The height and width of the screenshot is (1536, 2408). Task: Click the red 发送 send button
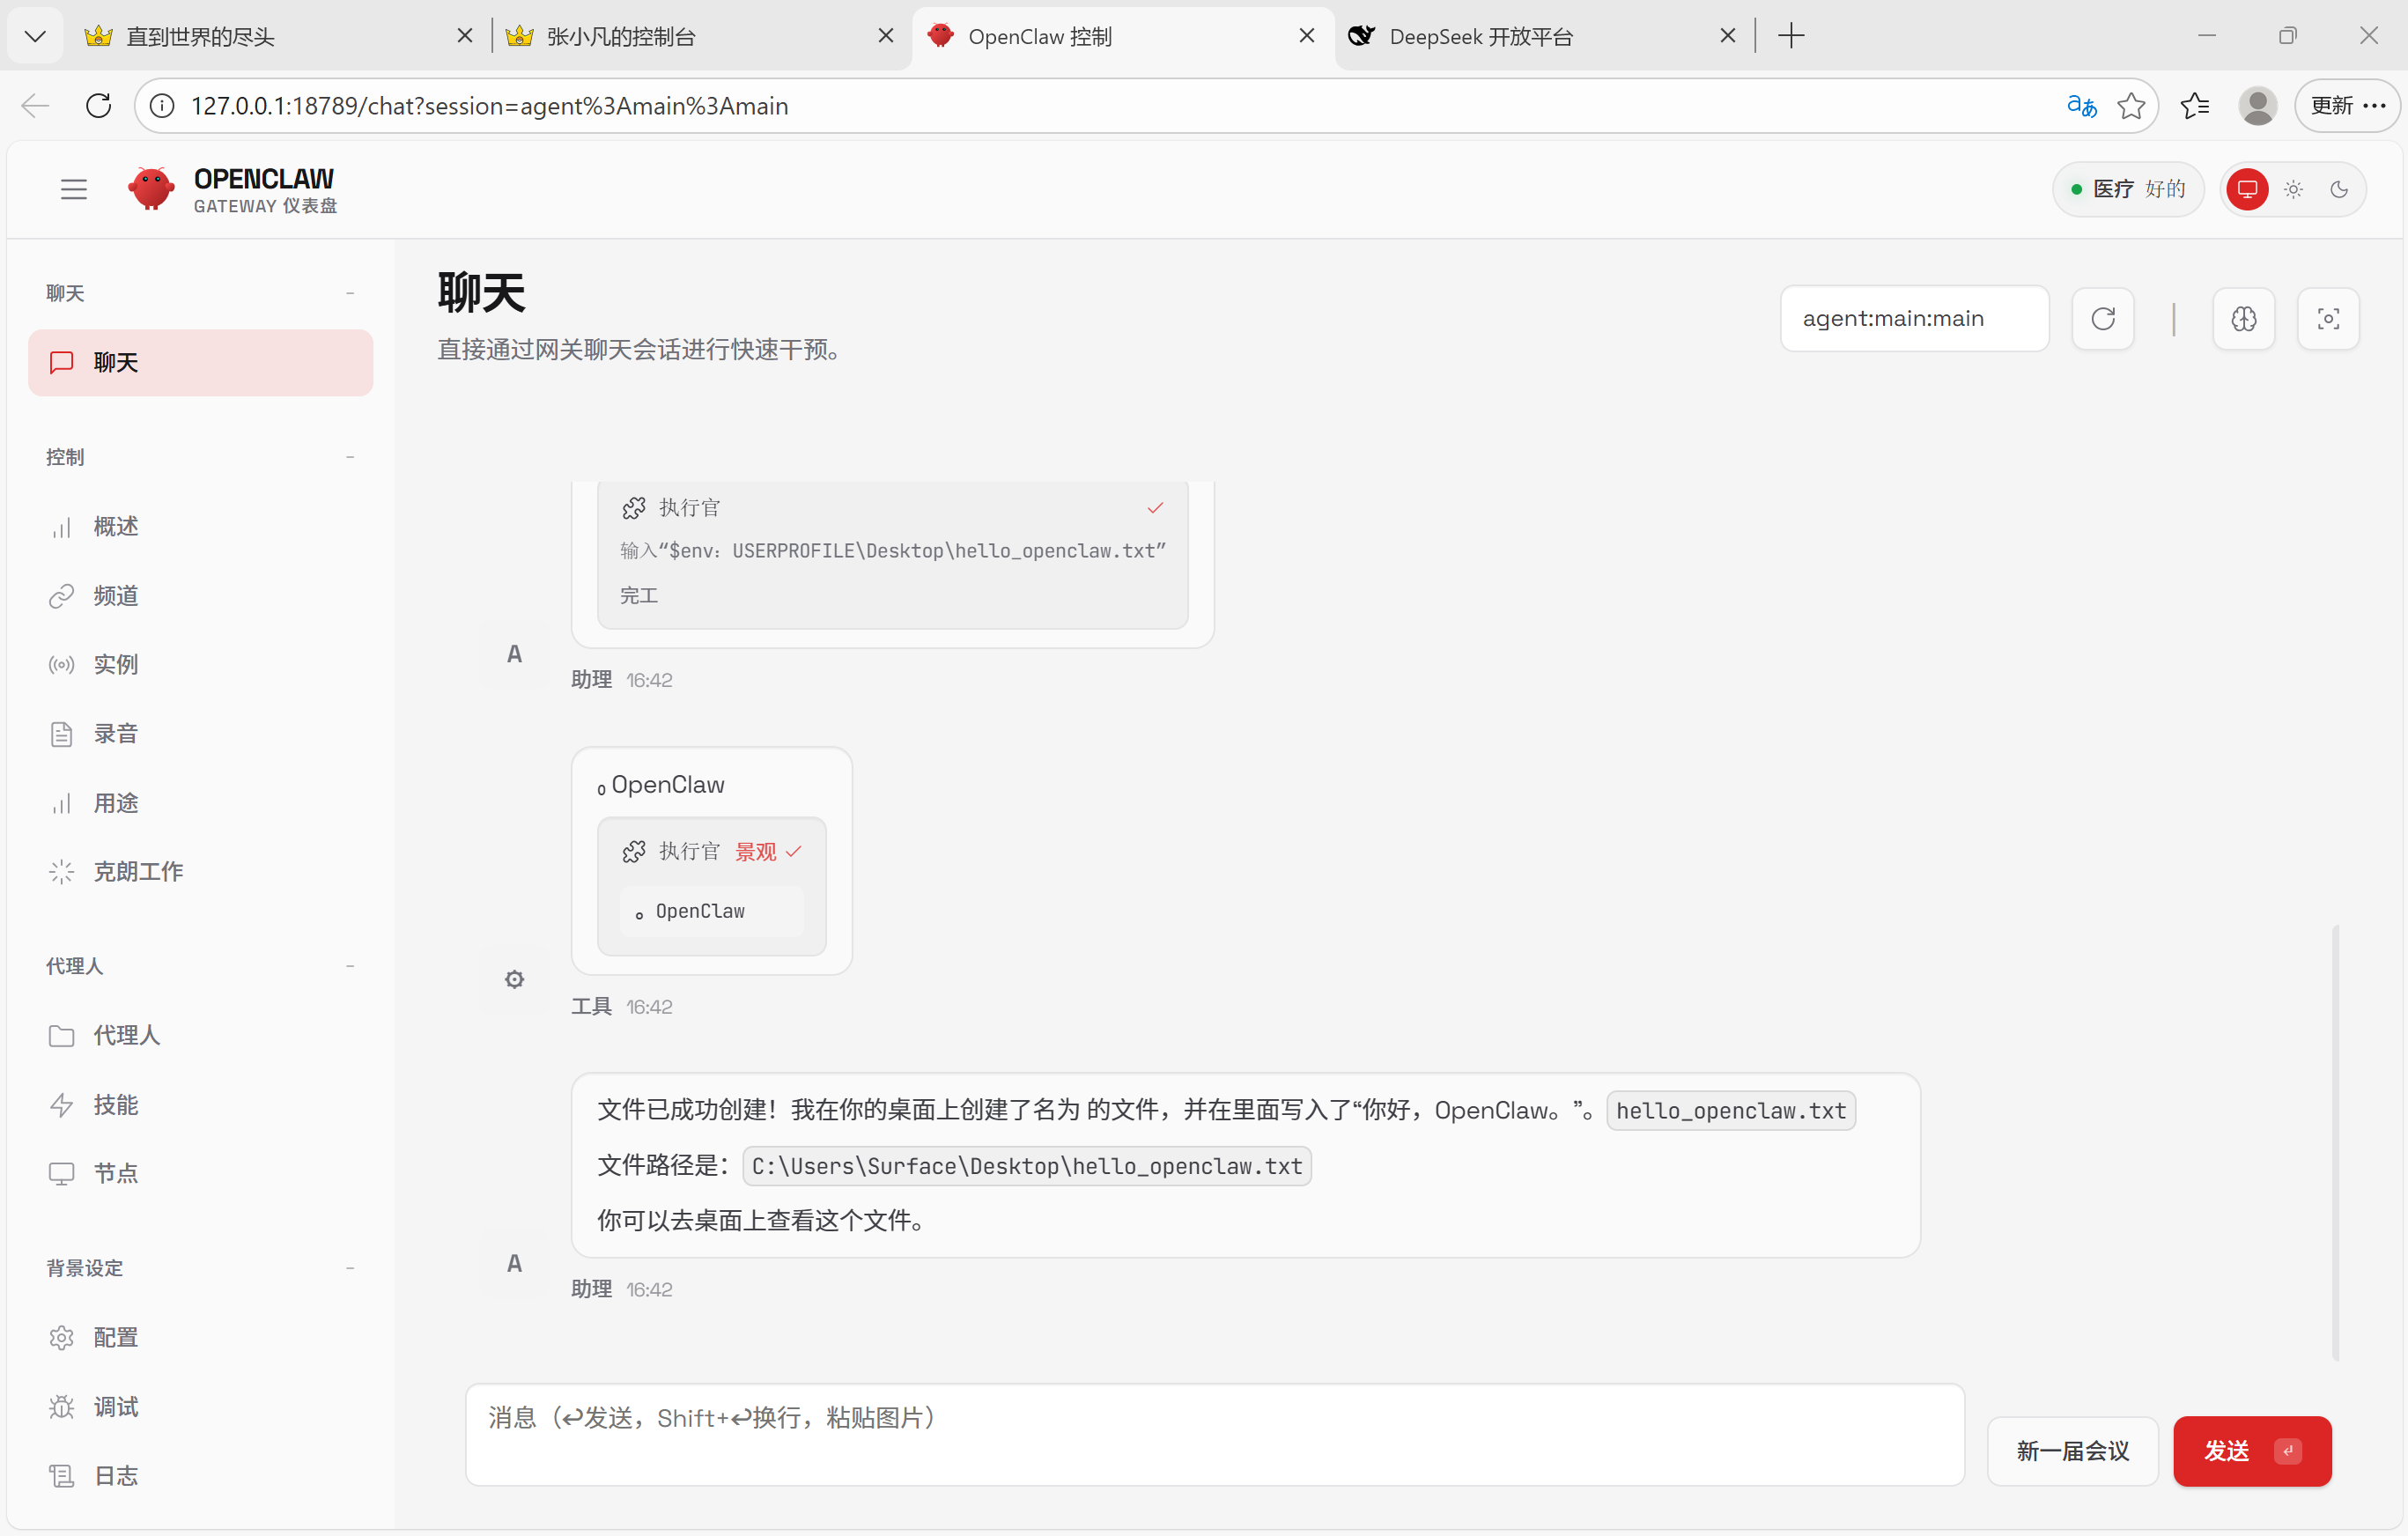2250,1450
